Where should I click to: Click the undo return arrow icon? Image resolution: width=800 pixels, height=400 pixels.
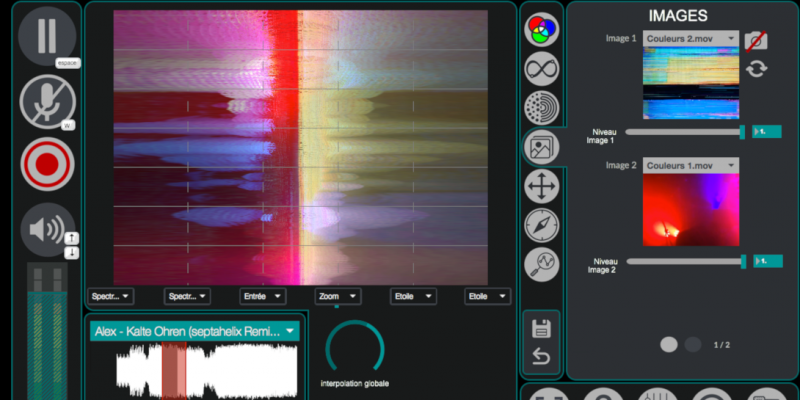[541, 355]
